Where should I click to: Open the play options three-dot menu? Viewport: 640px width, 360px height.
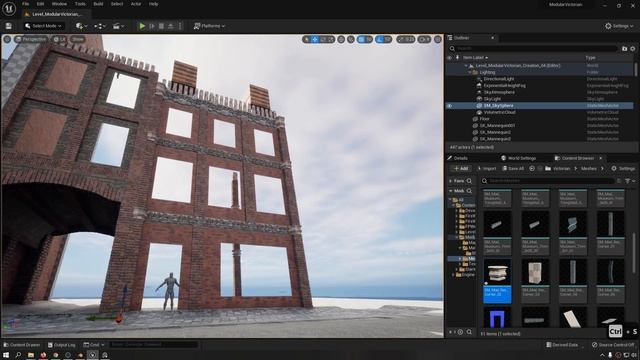point(180,26)
